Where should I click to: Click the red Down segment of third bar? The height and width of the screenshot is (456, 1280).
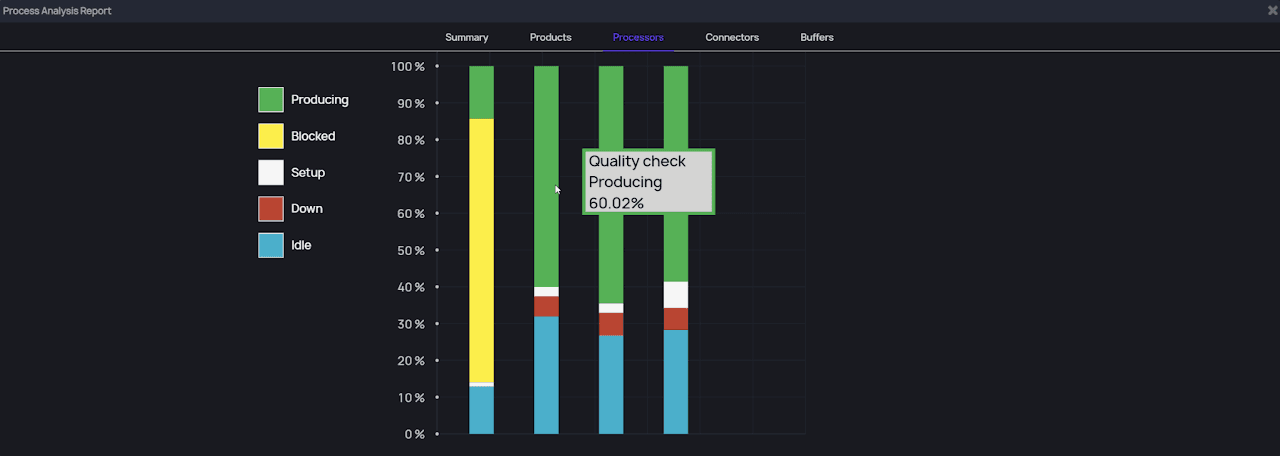pyautogui.click(x=611, y=324)
